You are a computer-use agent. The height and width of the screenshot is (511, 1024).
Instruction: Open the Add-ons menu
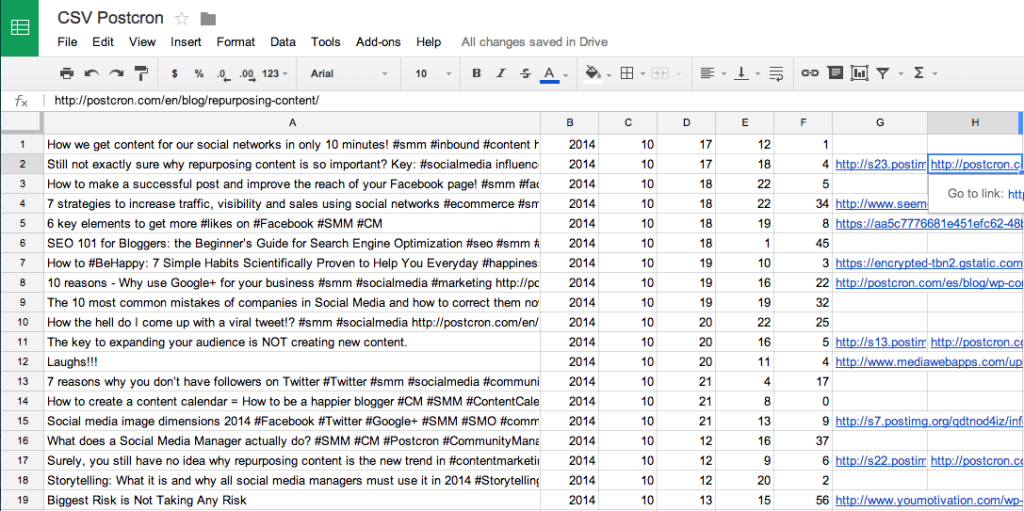378,42
